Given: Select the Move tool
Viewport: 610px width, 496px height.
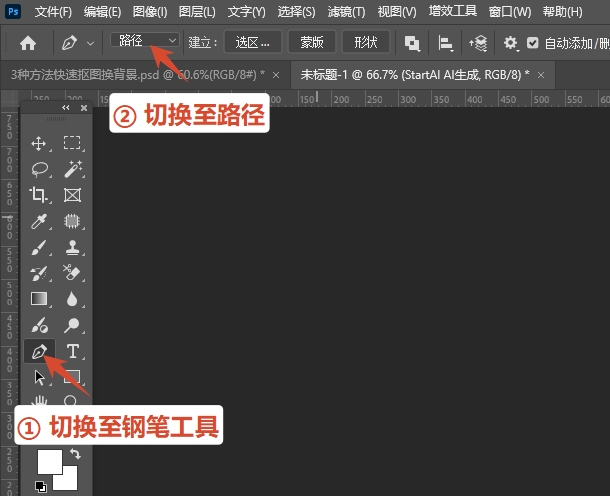Looking at the screenshot, I should pos(39,144).
